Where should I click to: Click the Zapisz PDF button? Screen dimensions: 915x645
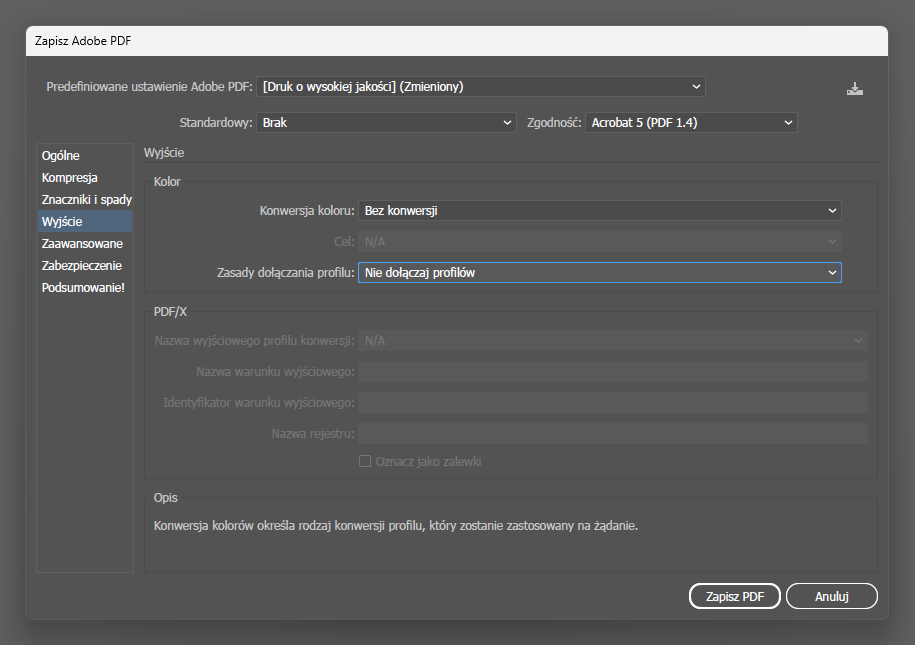tap(734, 596)
